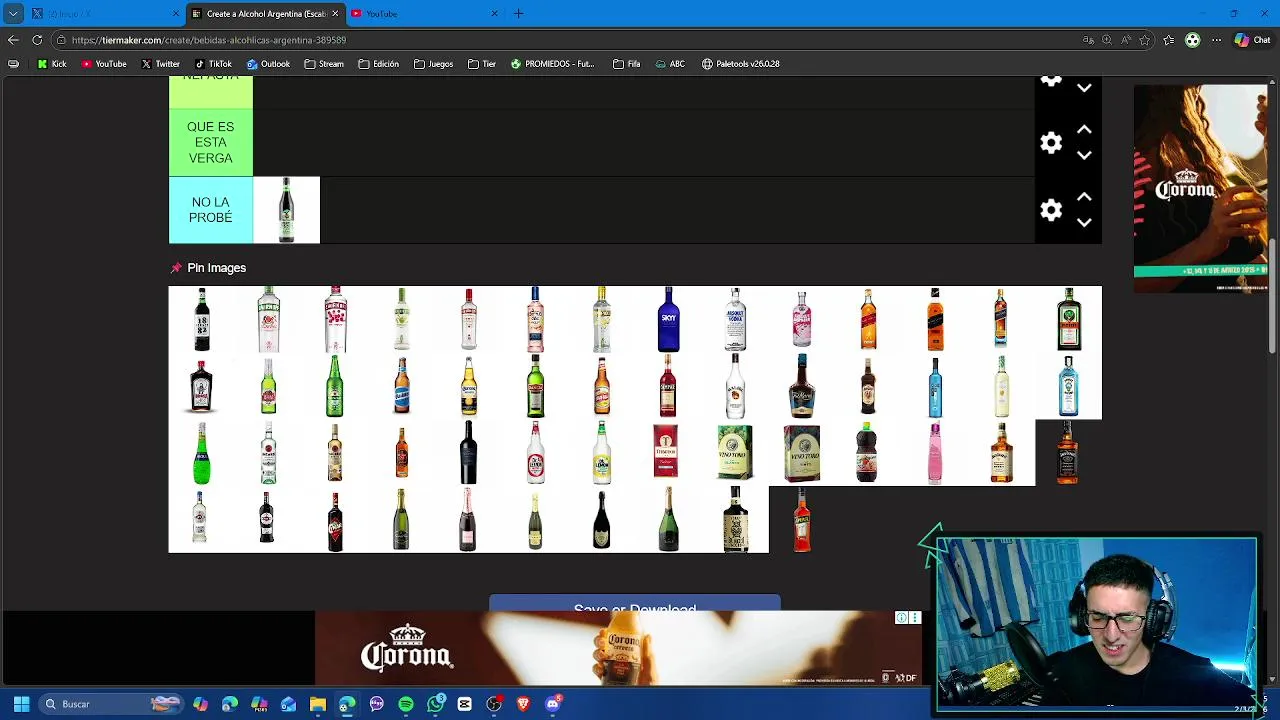Open the PROMIEDOS bookmark
Viewport: 1280px width, 720px height.
click(x=552, y=64)
